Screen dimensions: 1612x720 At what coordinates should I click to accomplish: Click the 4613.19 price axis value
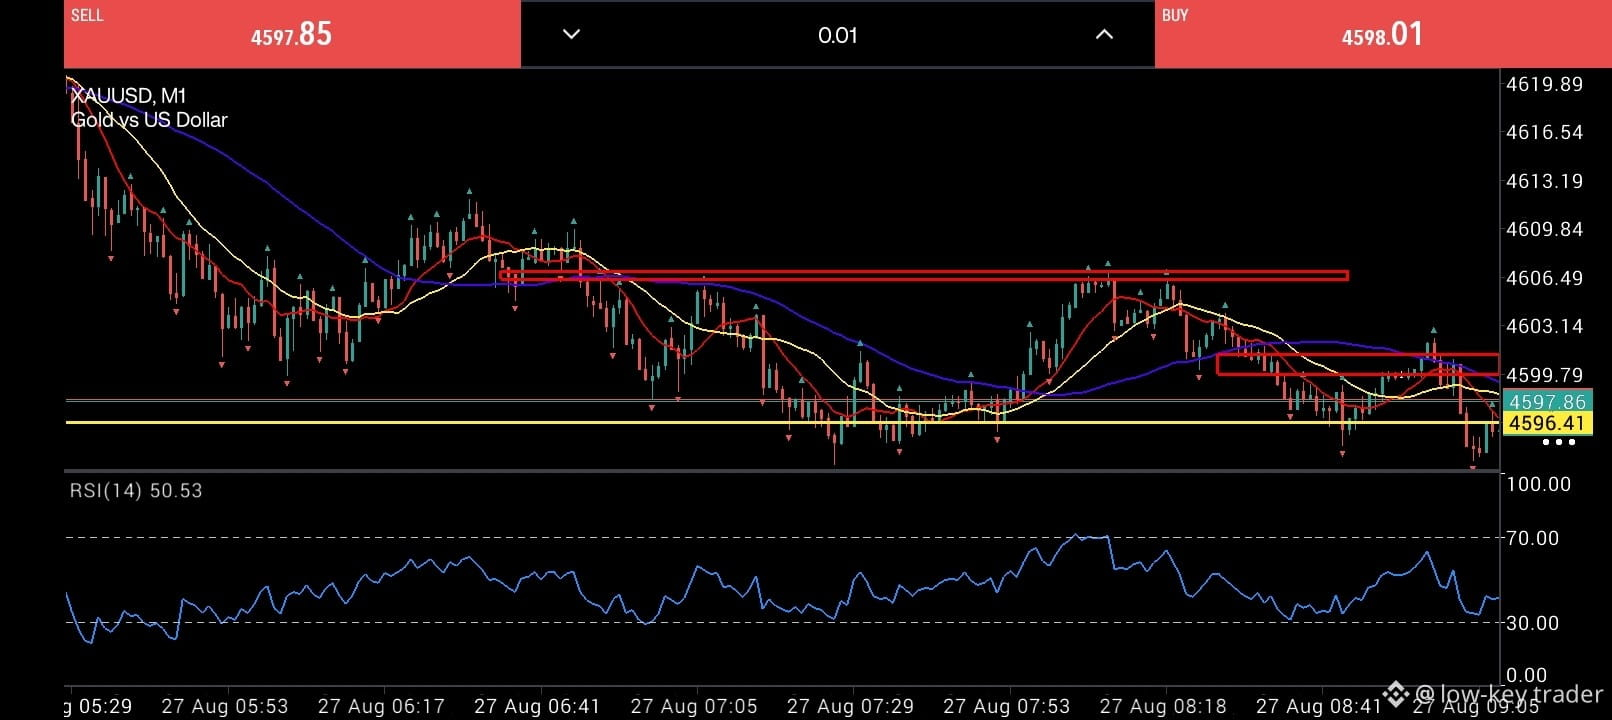(1544, 181)
